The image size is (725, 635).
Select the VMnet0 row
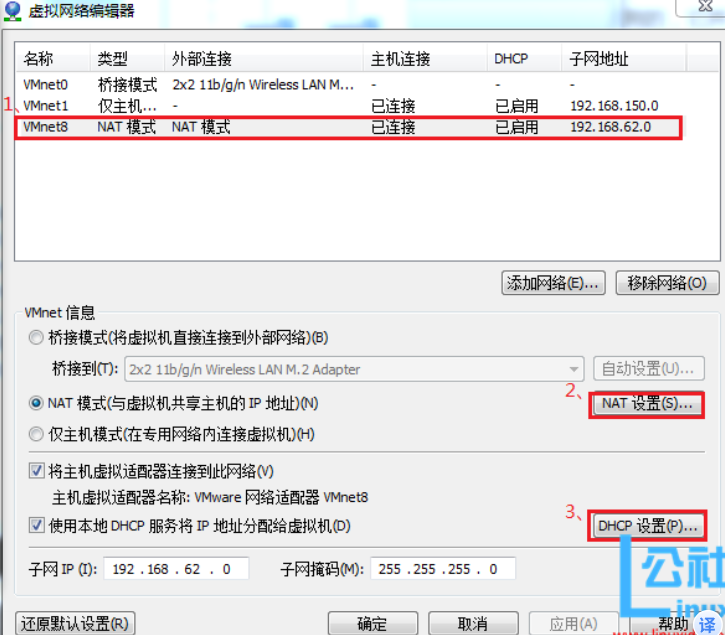click(x=349, y=85)
